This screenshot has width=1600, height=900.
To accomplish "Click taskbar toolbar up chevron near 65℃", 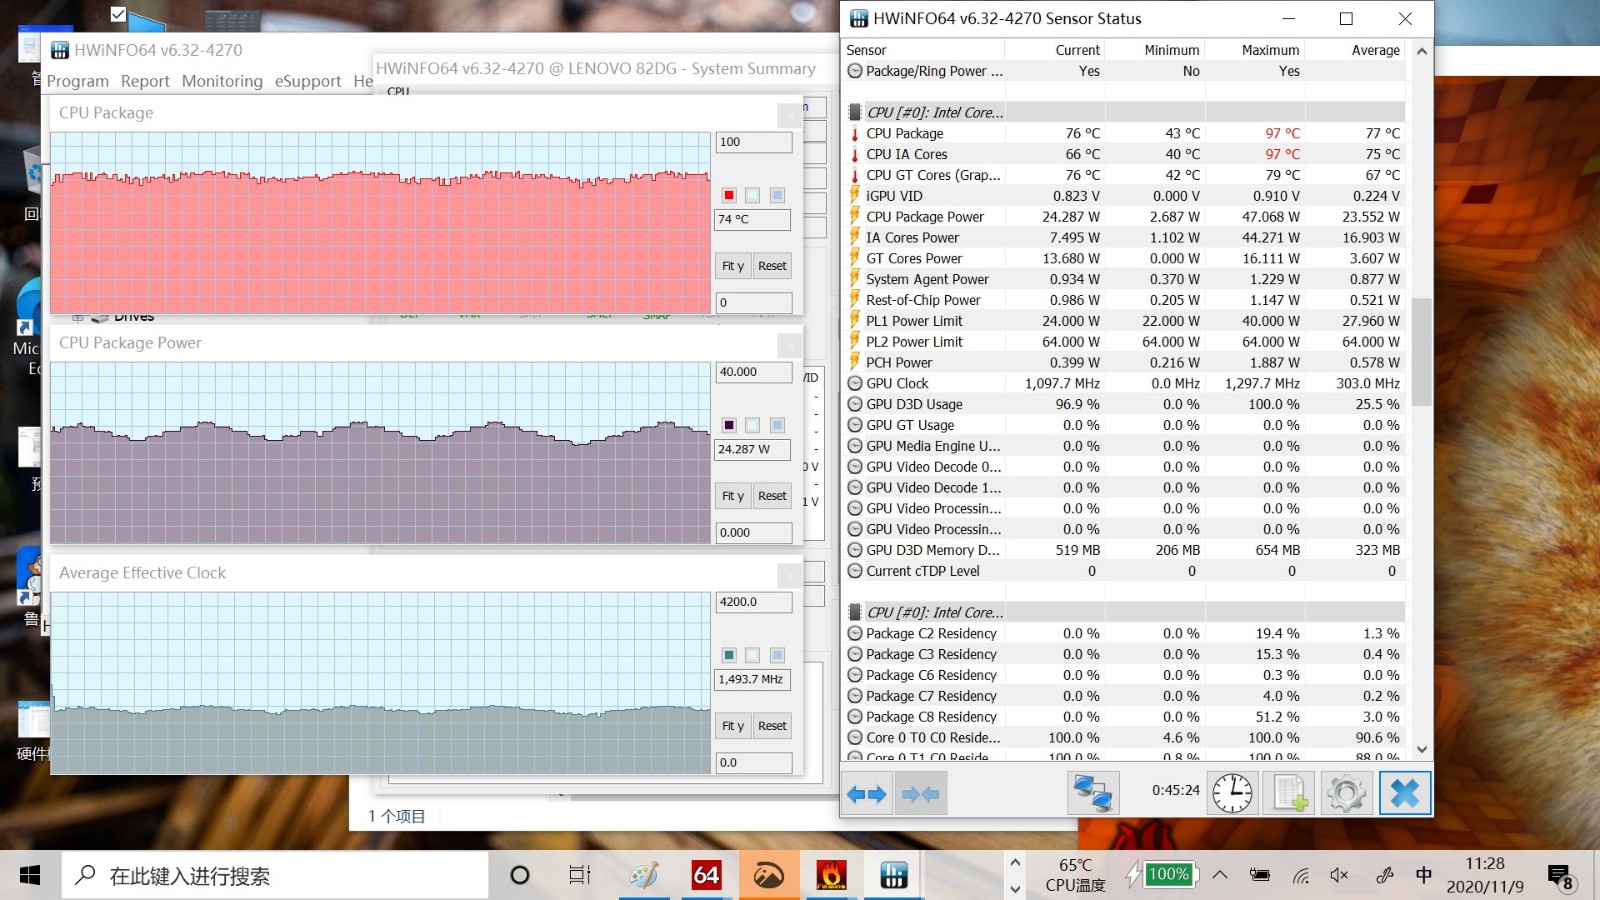I will tap(1015, 862).
